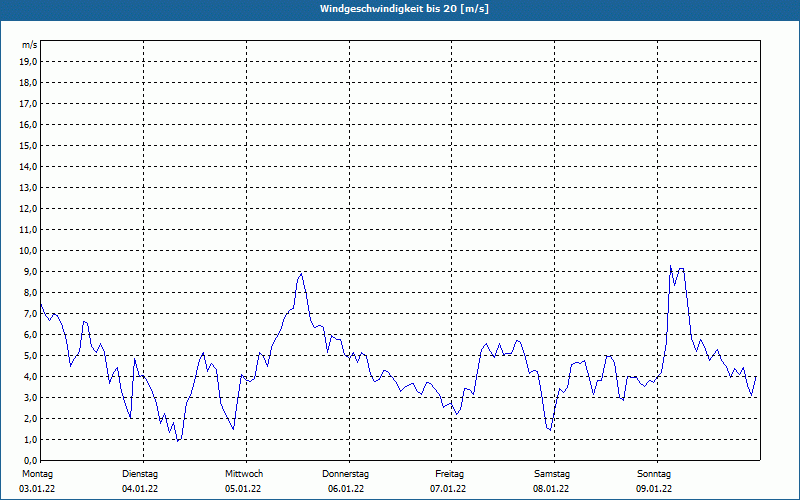Click the 13,0 y-axis value

click(x=28, y=188)
